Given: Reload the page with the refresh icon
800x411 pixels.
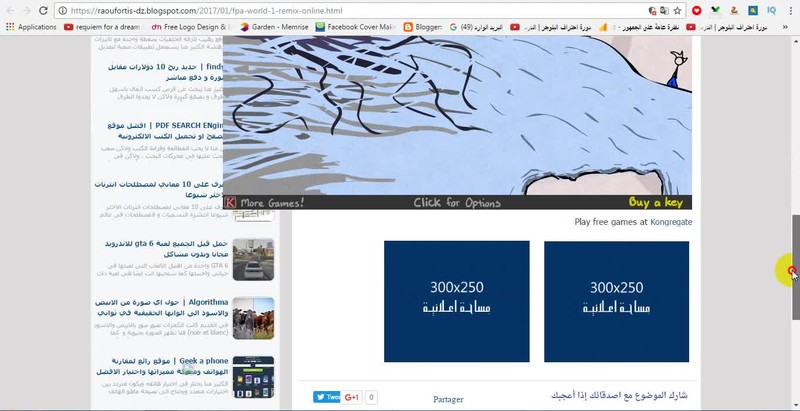Looking at the screenshot, I should pos(43,11).
